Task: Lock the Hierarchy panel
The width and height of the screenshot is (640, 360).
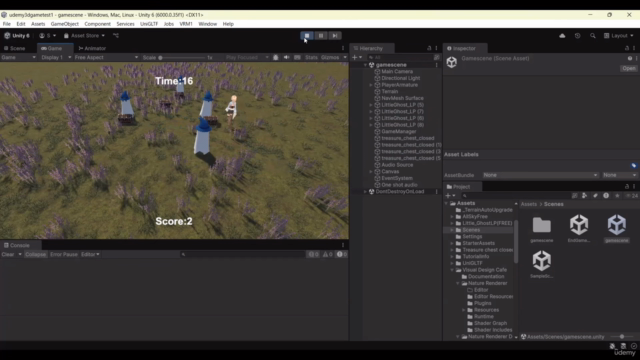Action: (x=429, y=48)
